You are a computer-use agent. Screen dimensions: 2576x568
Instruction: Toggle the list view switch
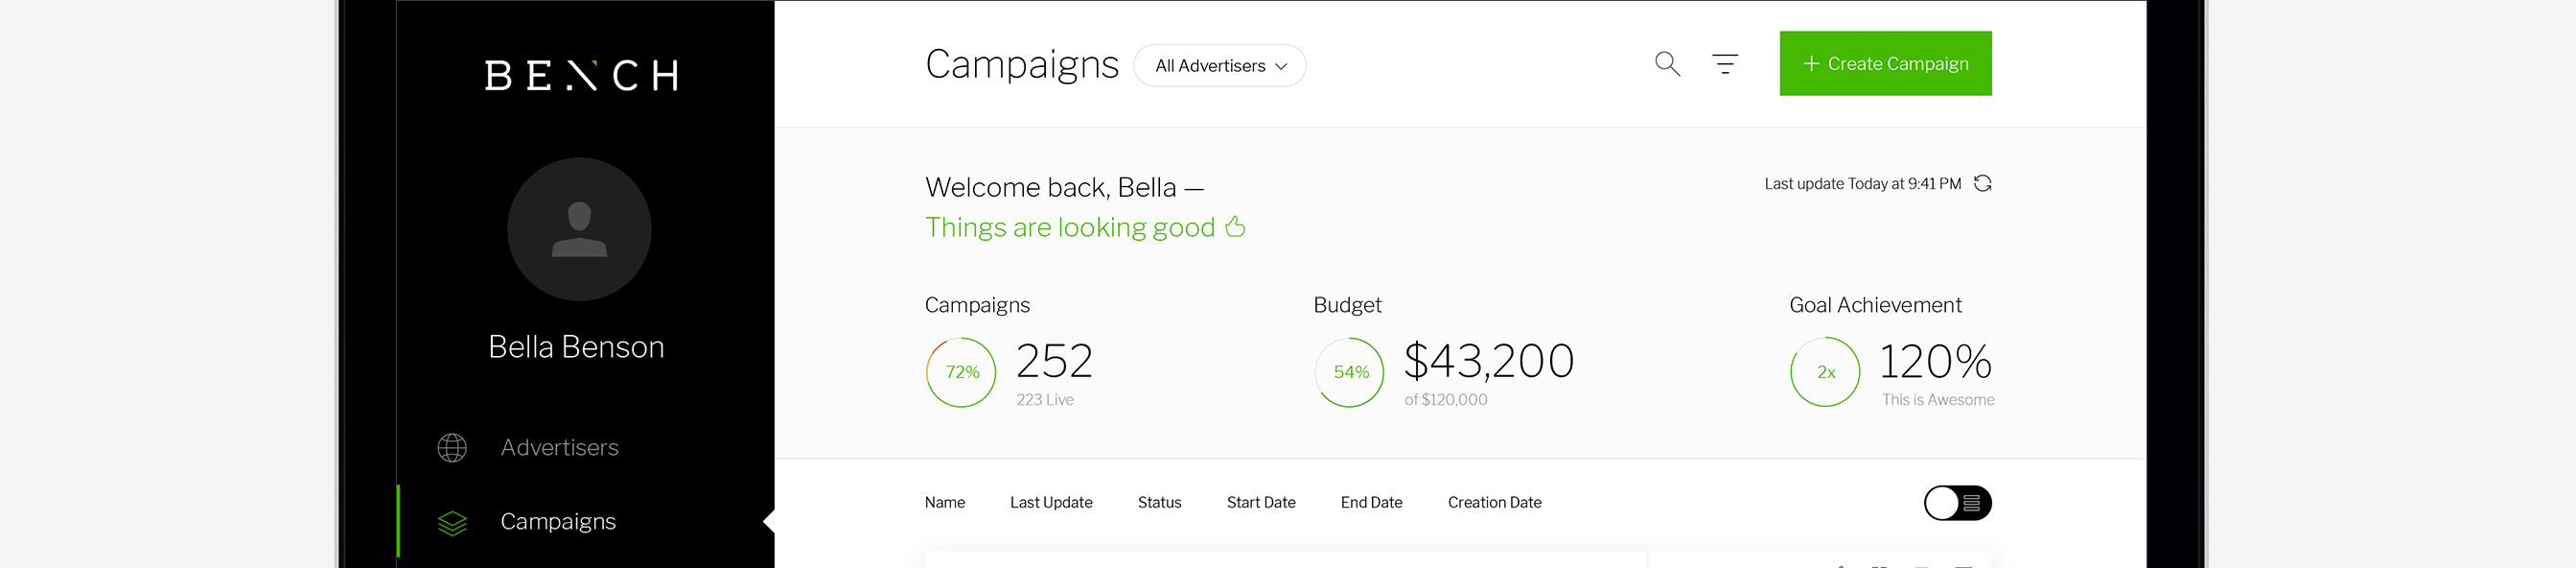pos(1957,503)
